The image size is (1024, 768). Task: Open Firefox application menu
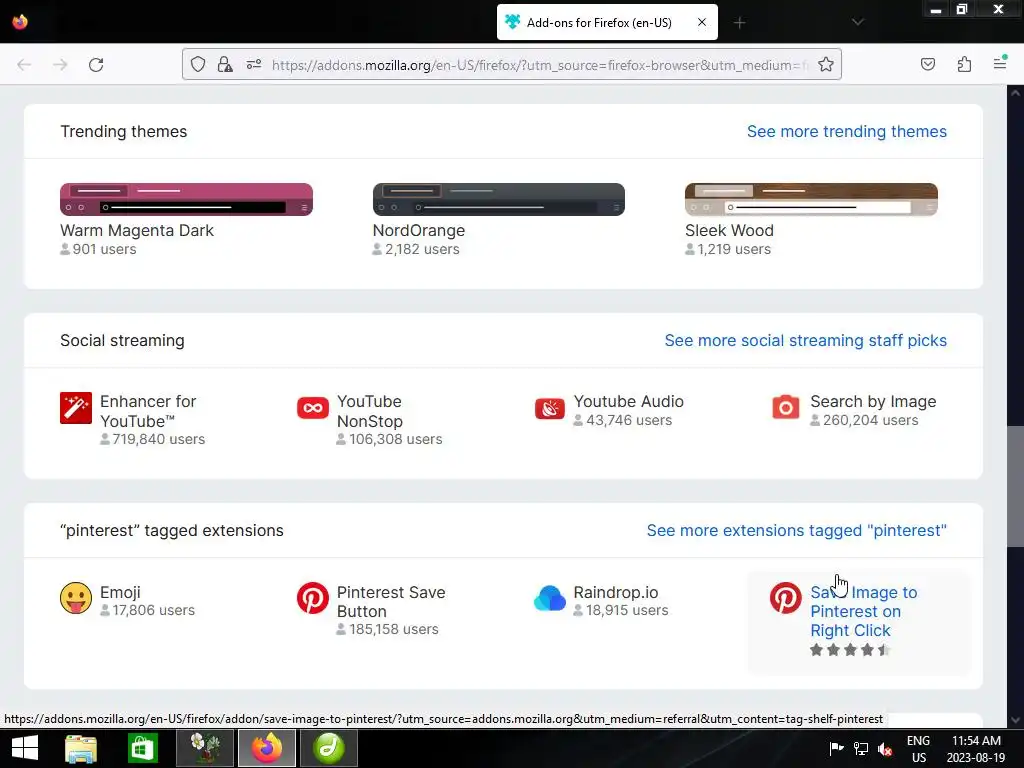click(x=1000, y=63)
